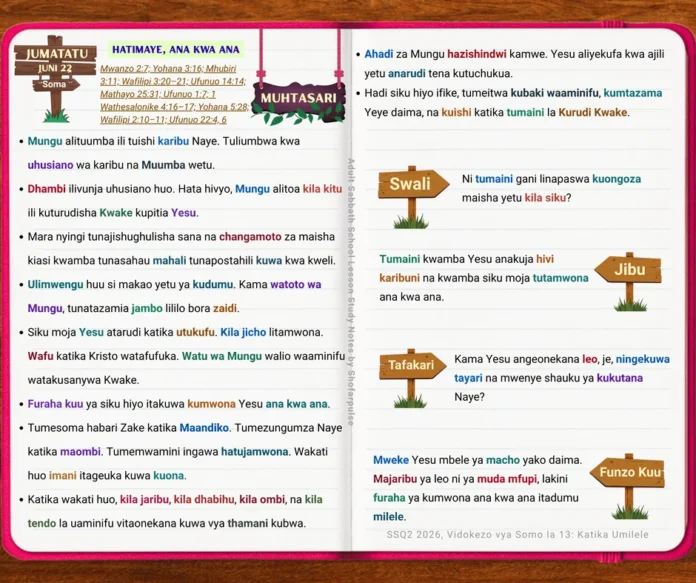Click the phrase Kurudi Kwake
The width and height of the screenshot is (696, 583).
[593, 112]
